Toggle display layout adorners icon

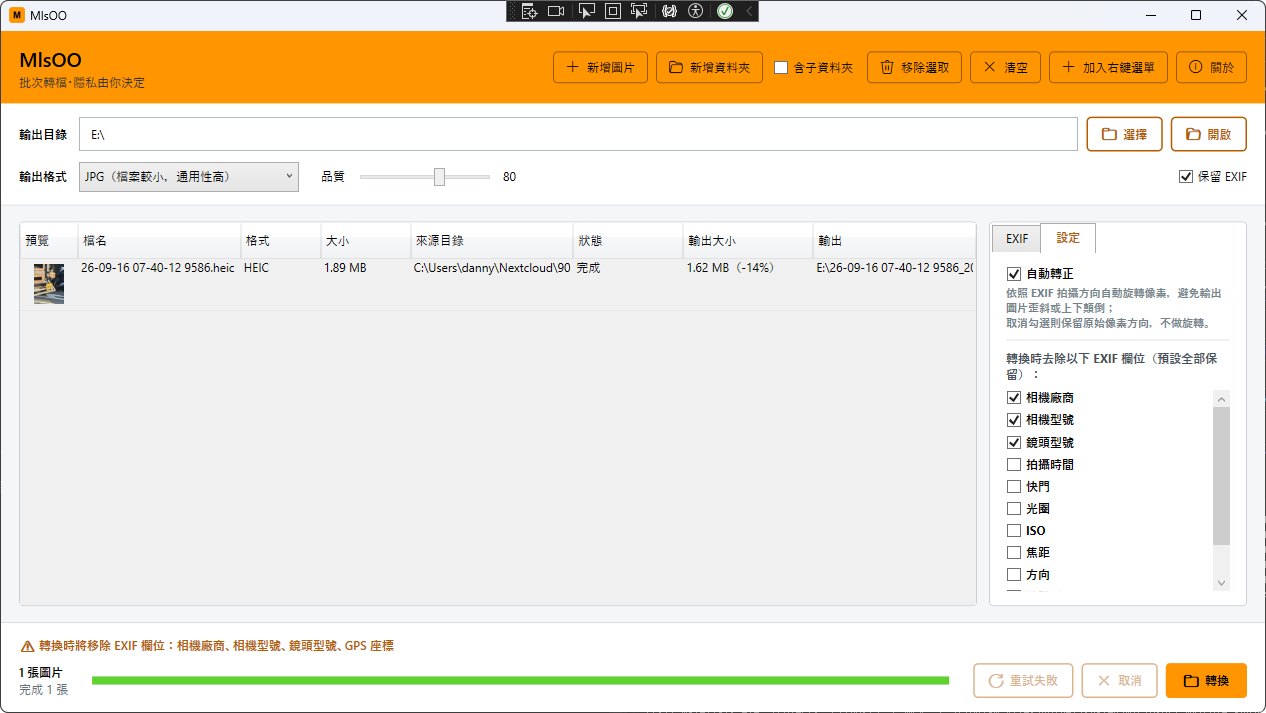pos(613,11)
